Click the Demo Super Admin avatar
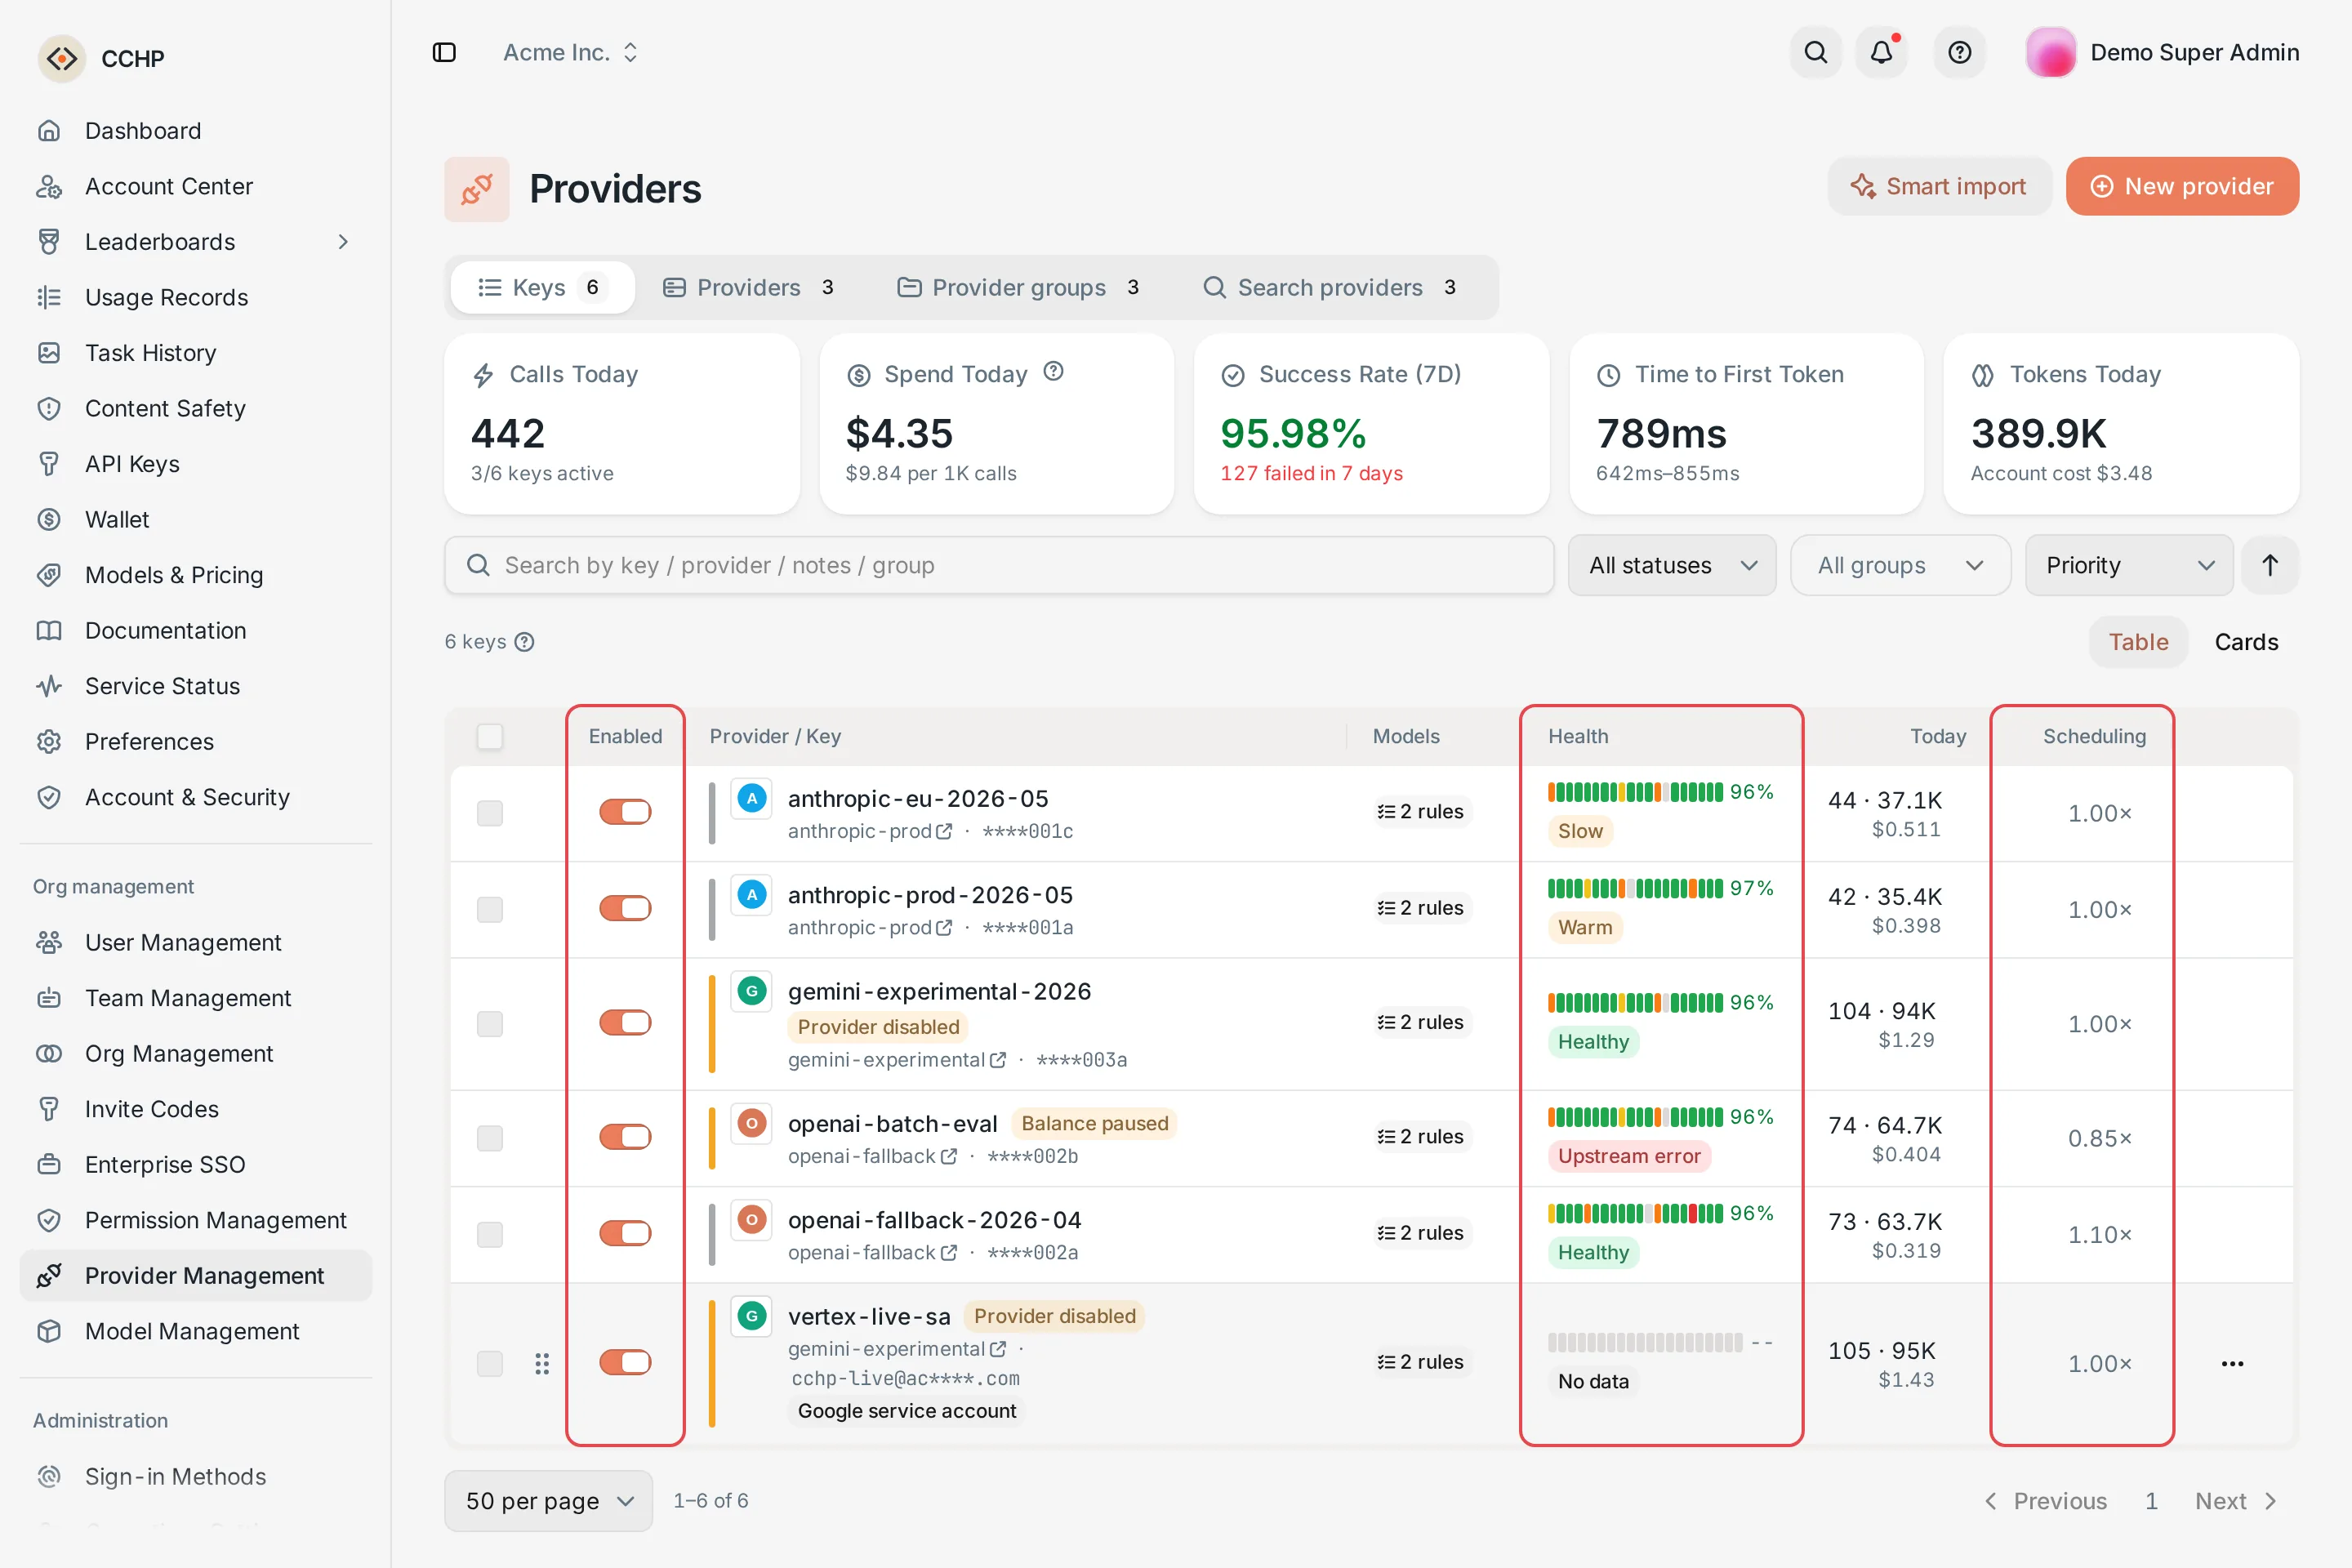The image size is (2352, 1568). pyautogui.click(x=2050, y=52)
